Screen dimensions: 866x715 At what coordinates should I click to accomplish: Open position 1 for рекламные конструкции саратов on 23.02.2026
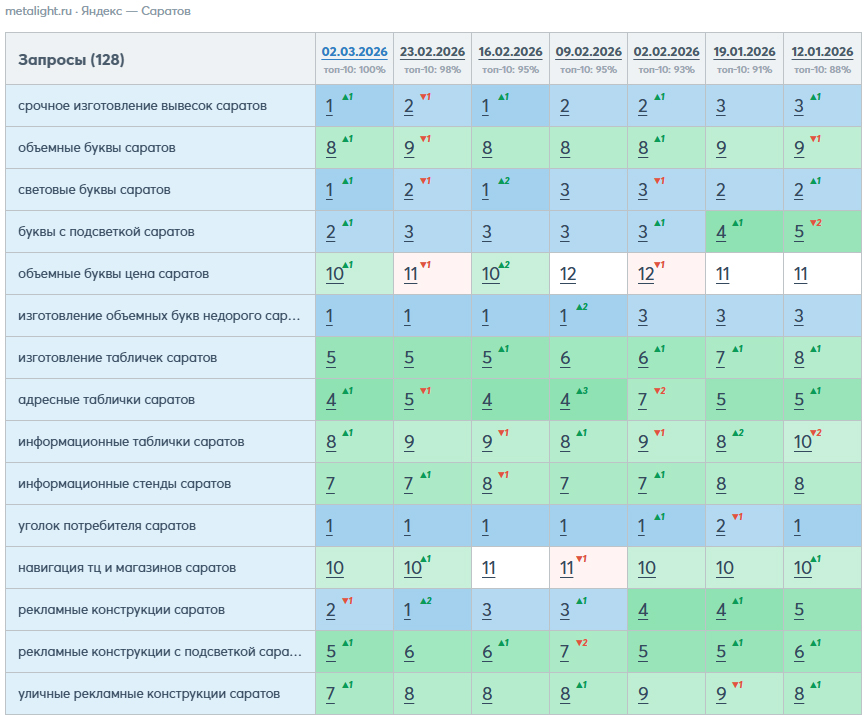tap(408, 610)
